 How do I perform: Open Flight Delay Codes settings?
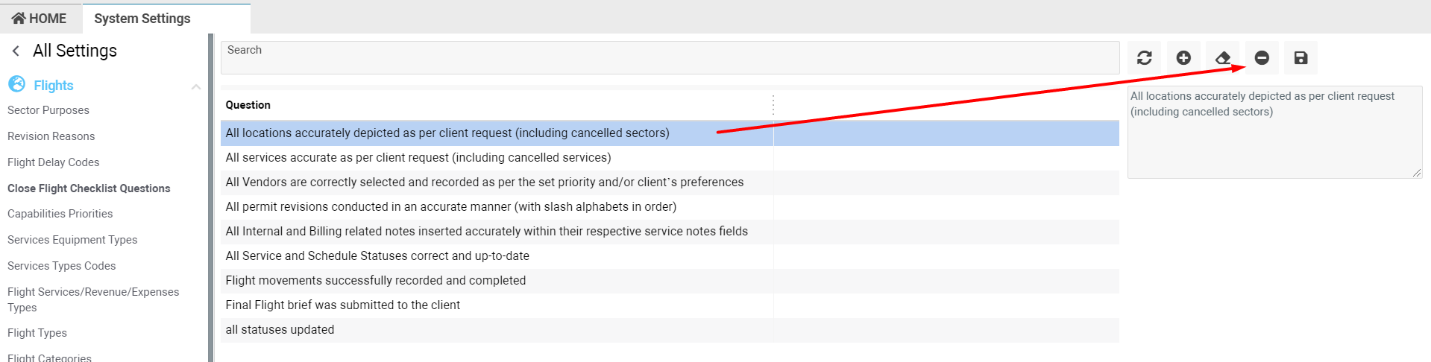click(x=53, y=162)
